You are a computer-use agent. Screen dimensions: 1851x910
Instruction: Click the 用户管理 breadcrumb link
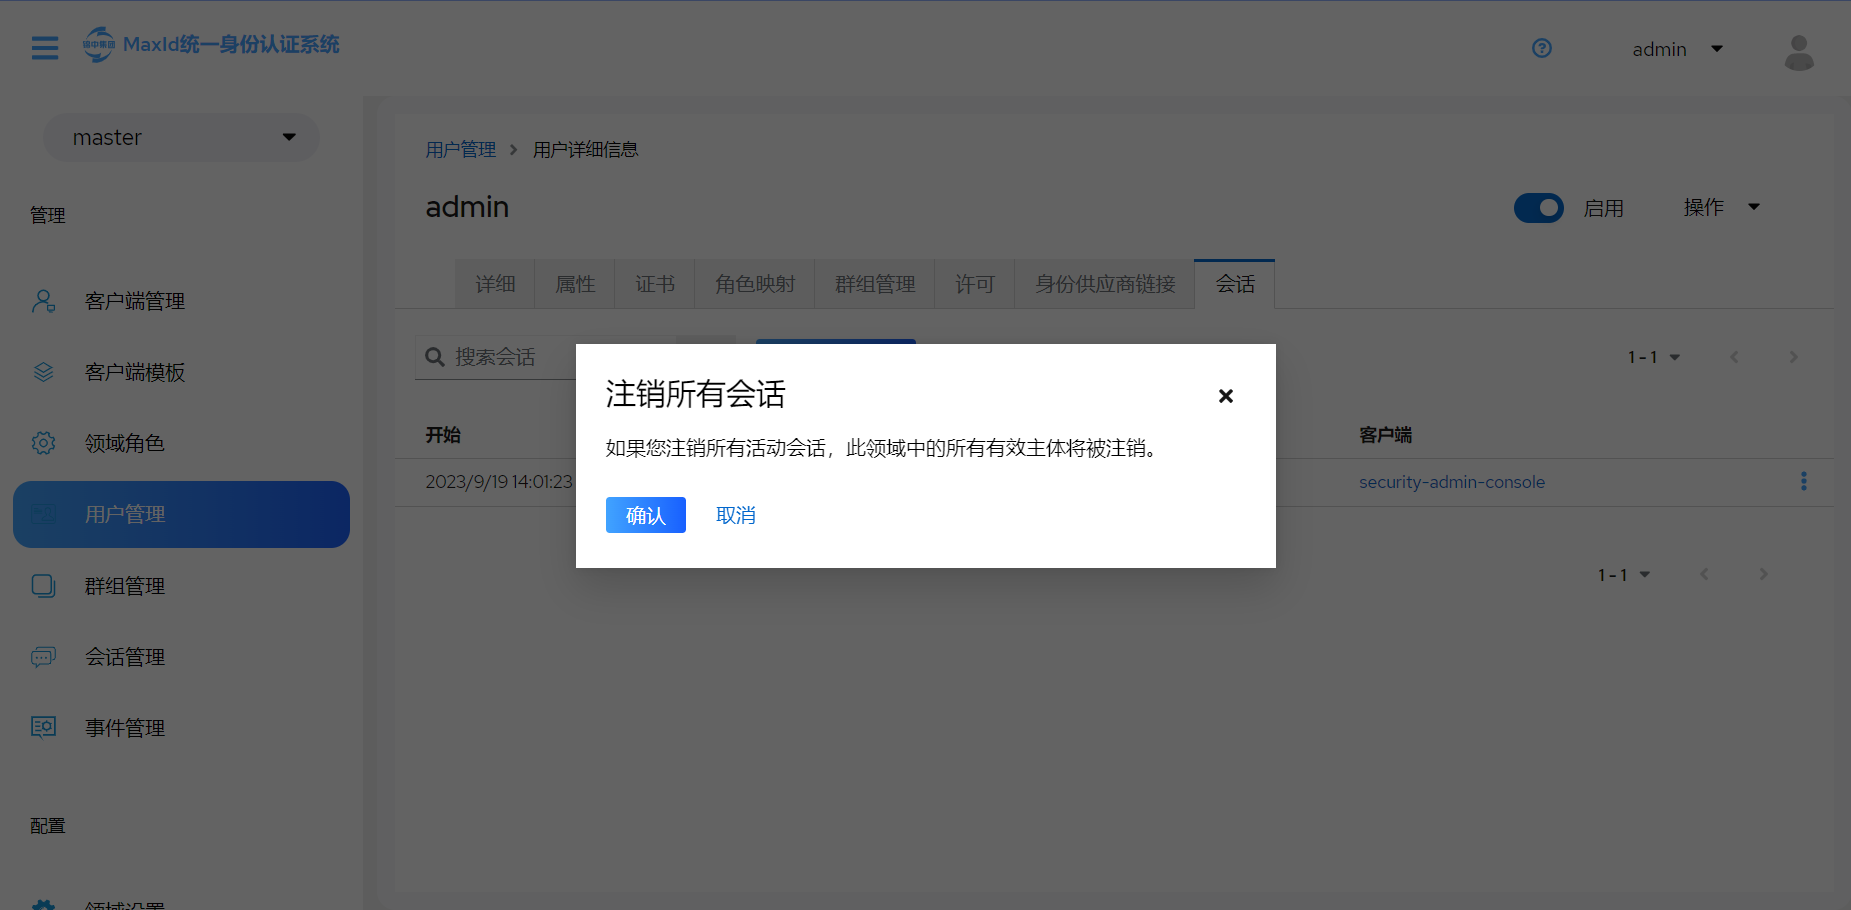pyautogui.click(x=460, y=150)
